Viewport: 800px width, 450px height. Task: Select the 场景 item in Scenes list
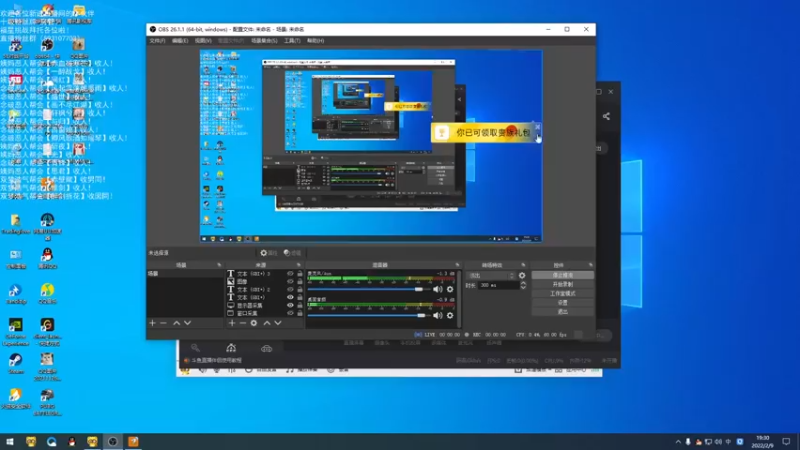(x=185, y=274)
